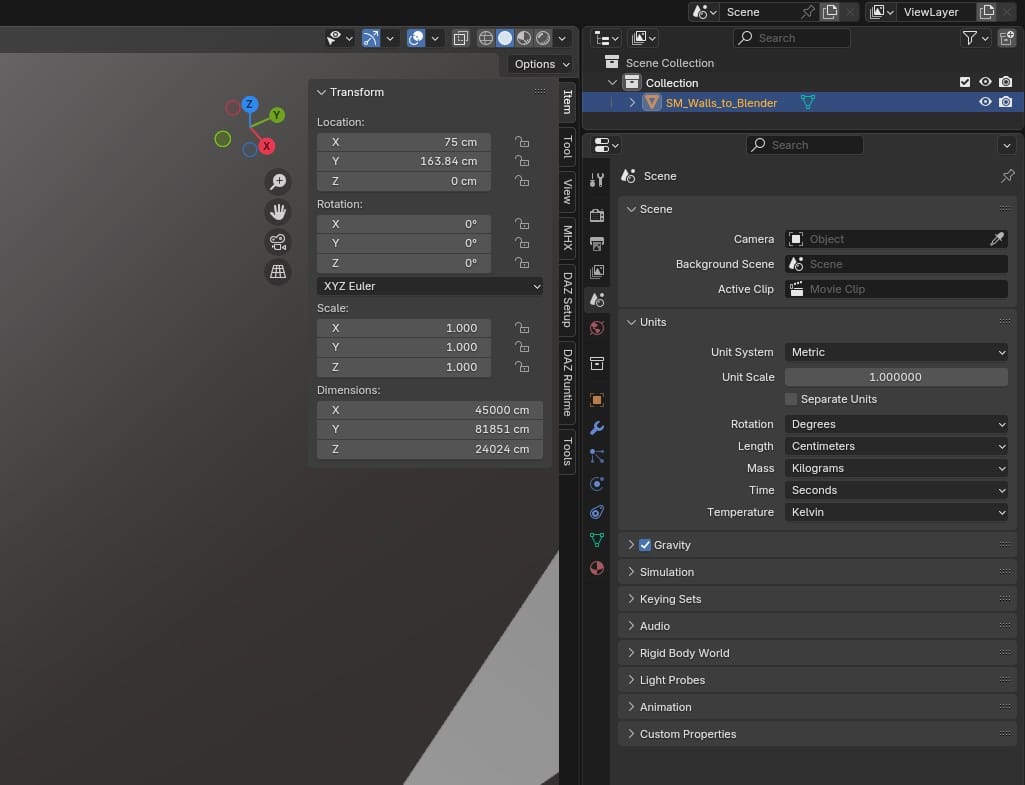This screenshot has height=785, width=1025.
Task: Uncheck the Gravity checkbox
Action: (645, 545)
